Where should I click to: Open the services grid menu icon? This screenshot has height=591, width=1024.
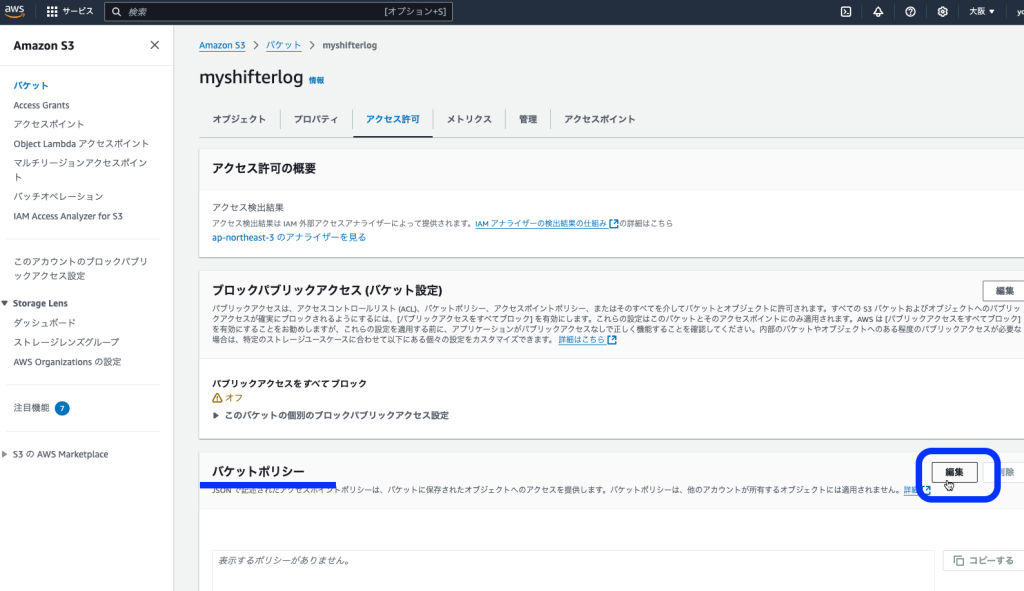coord(52,12)
